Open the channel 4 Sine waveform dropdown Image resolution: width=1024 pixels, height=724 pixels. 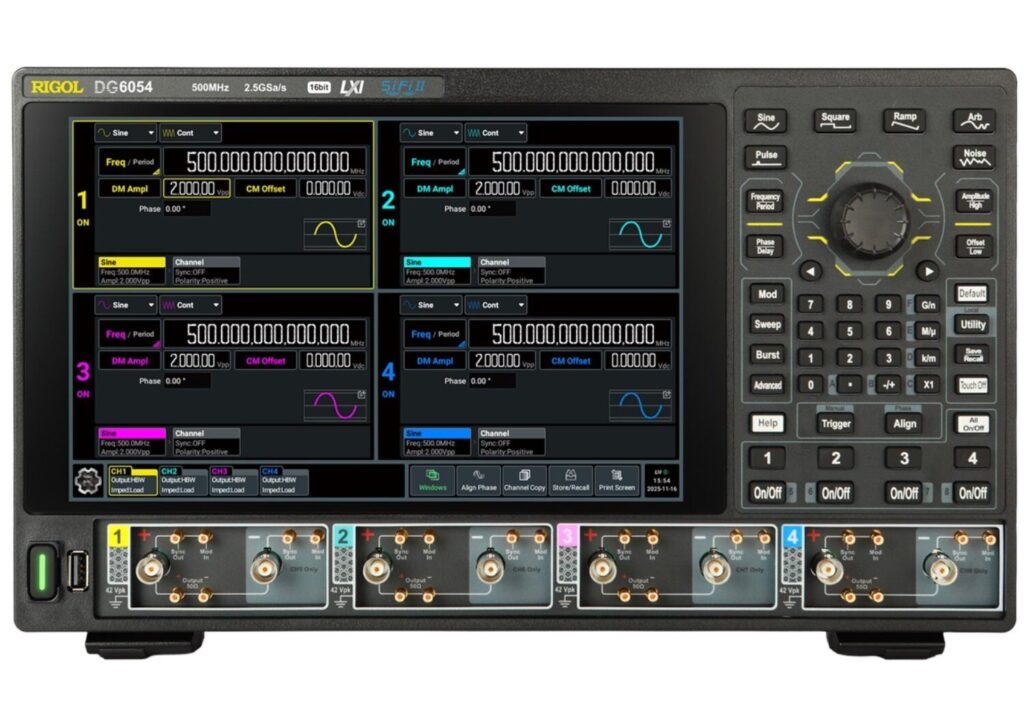(431, 305)
